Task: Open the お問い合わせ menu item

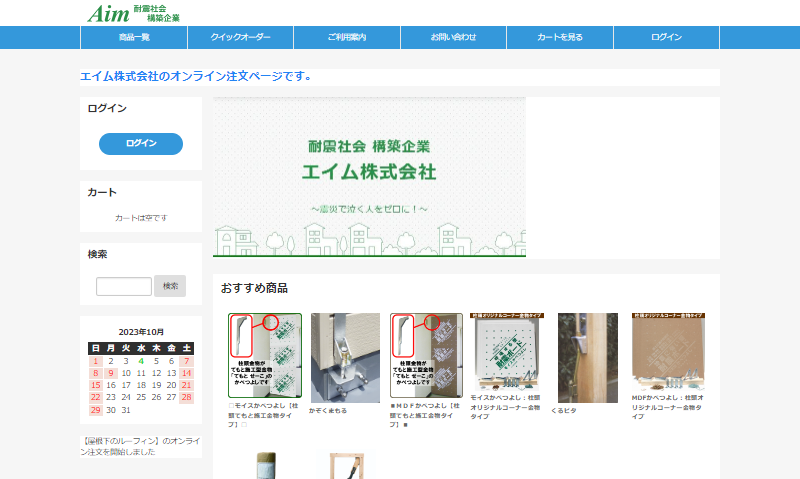Action: 454,37
